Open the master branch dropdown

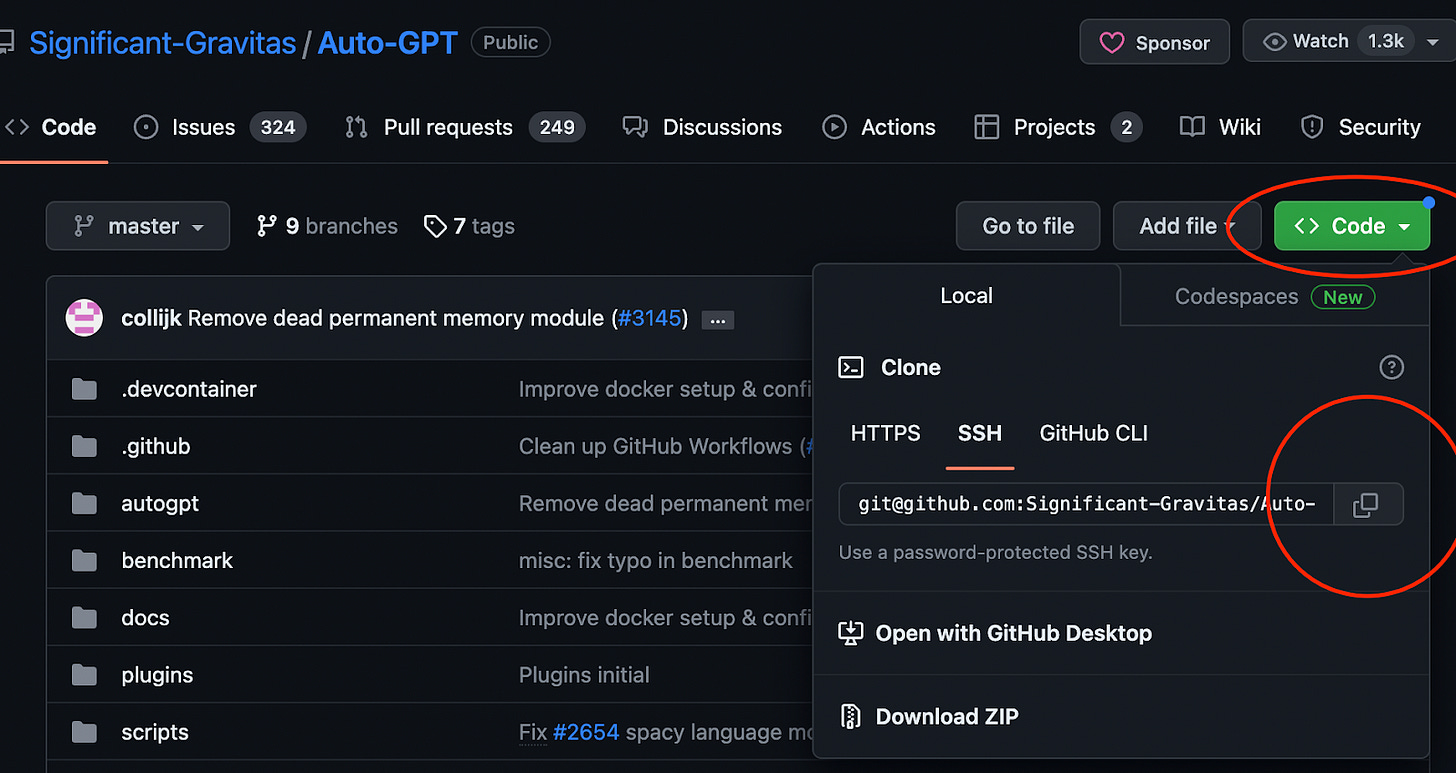pyautogui.click(x=137, y=226)
